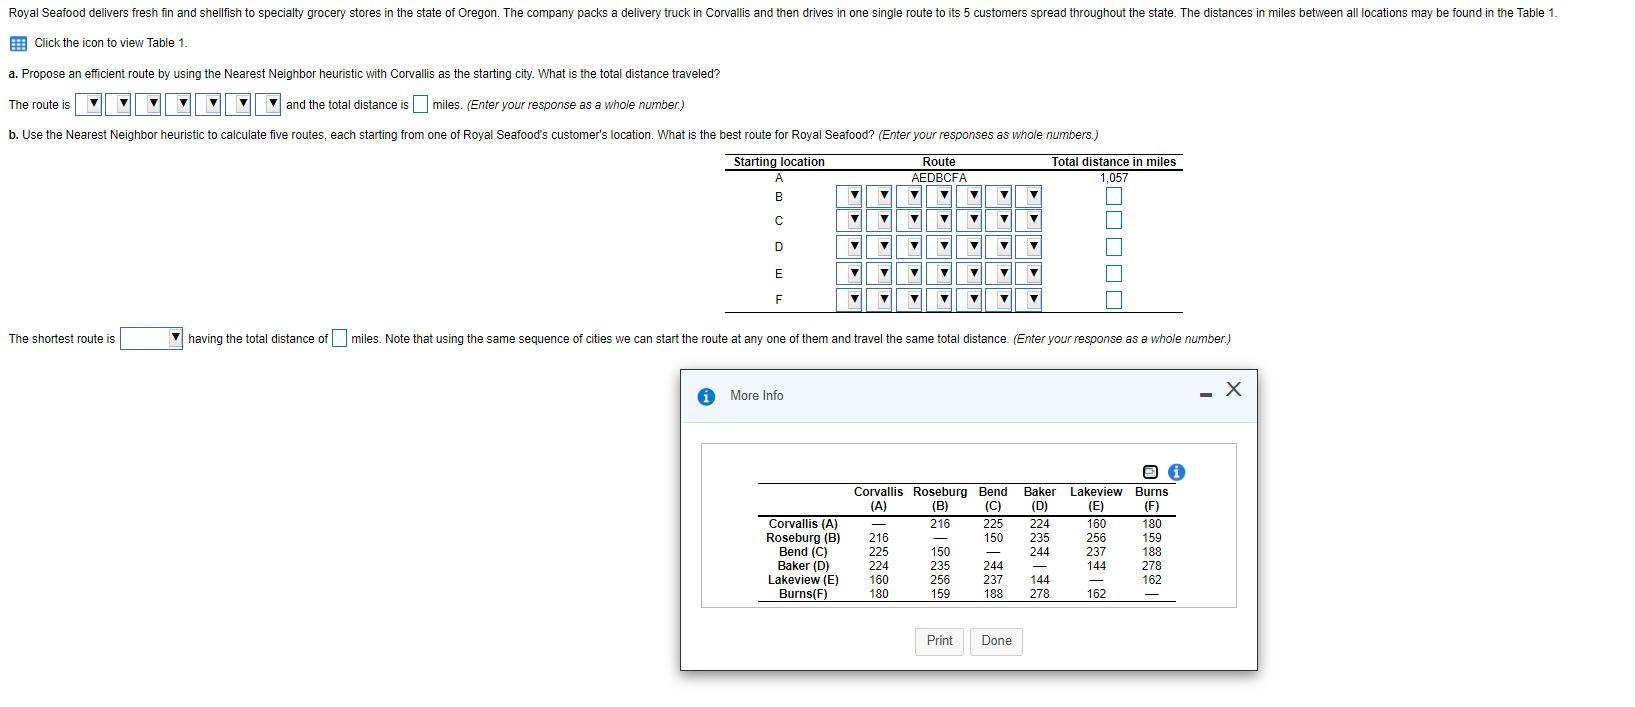Open the fourth dropdown of 'The route is' line
Viewport: 1635px width, 707px height.
[x=179, y=104]
